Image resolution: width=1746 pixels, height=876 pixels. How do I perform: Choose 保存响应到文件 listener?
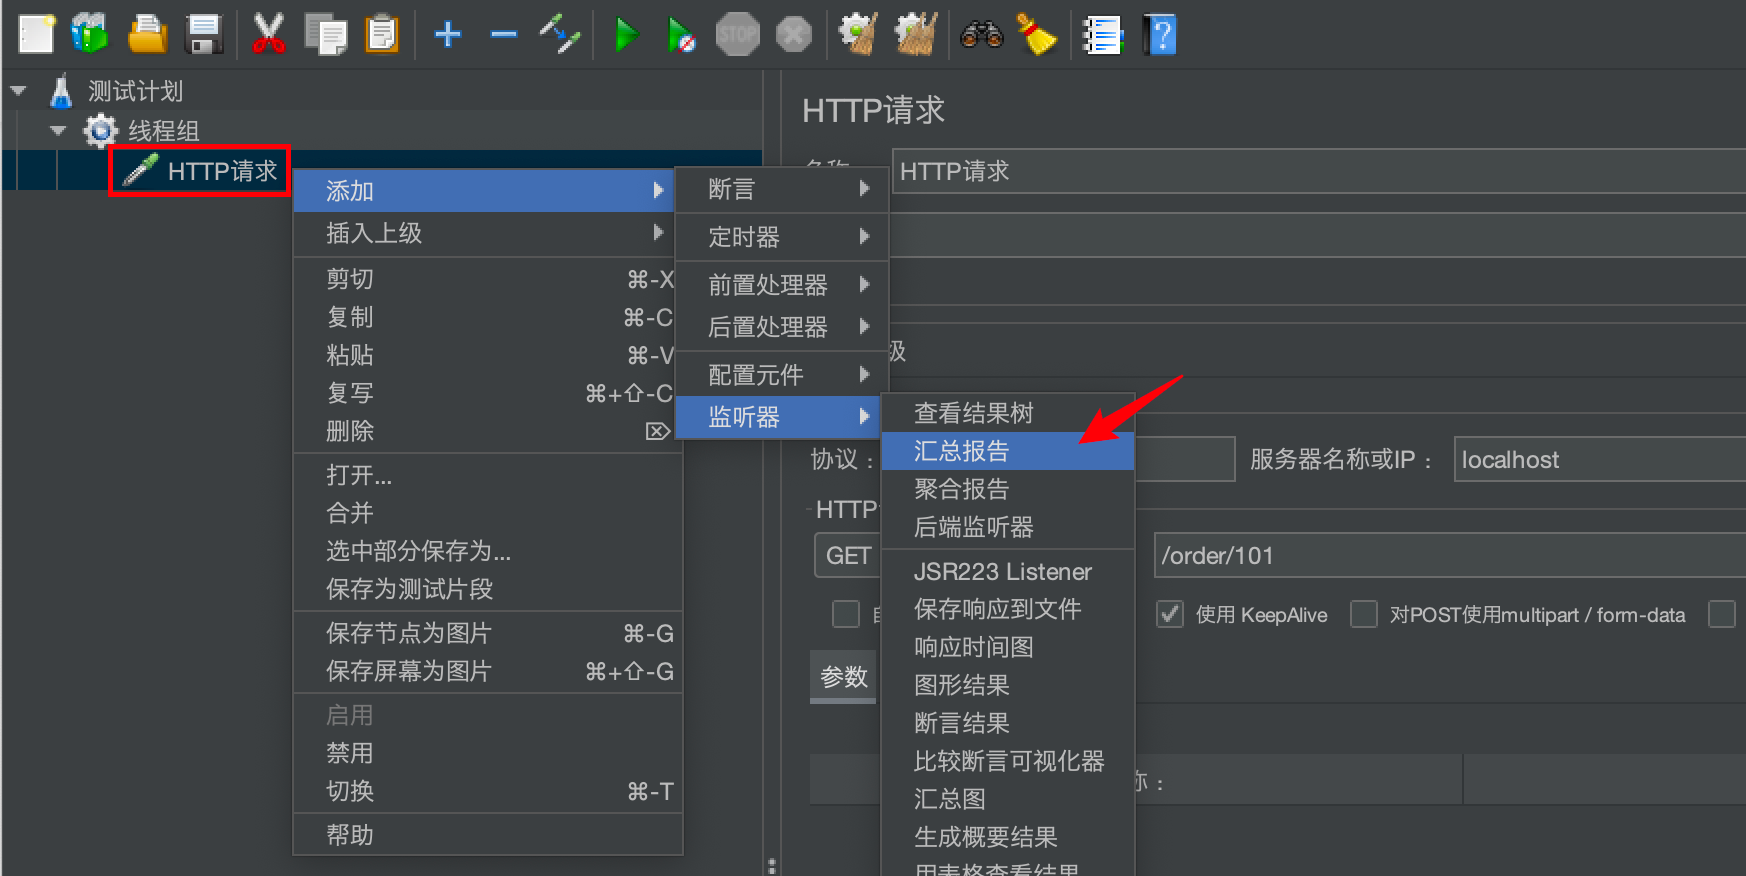[x=1008, y=609]
